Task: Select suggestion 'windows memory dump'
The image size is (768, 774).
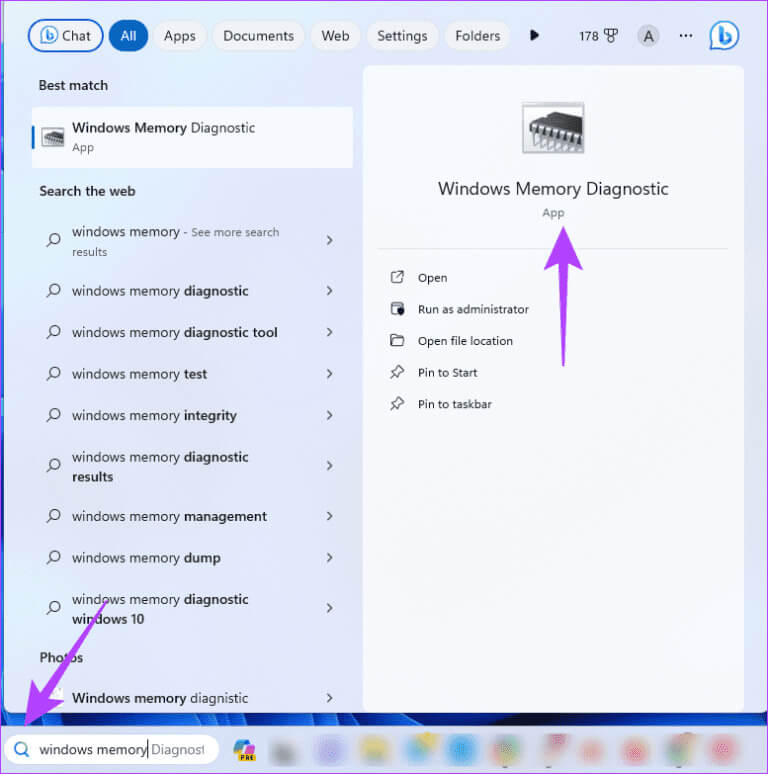Action: (190, 558)
